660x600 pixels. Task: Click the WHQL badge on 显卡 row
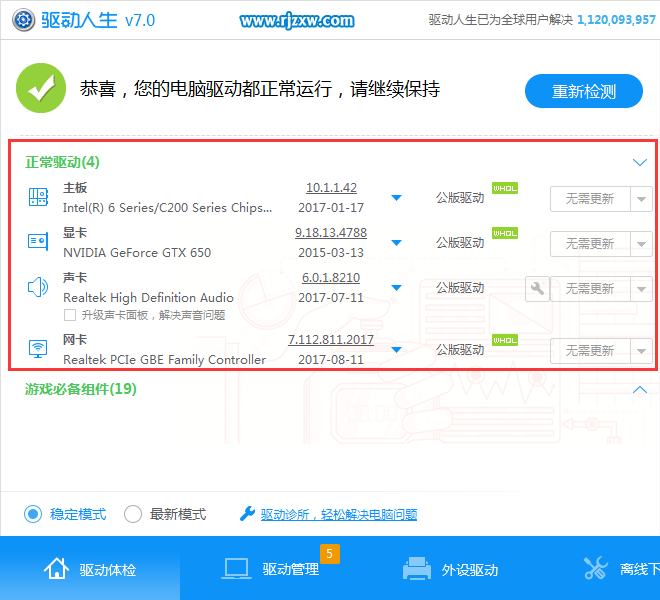[505, 233]
